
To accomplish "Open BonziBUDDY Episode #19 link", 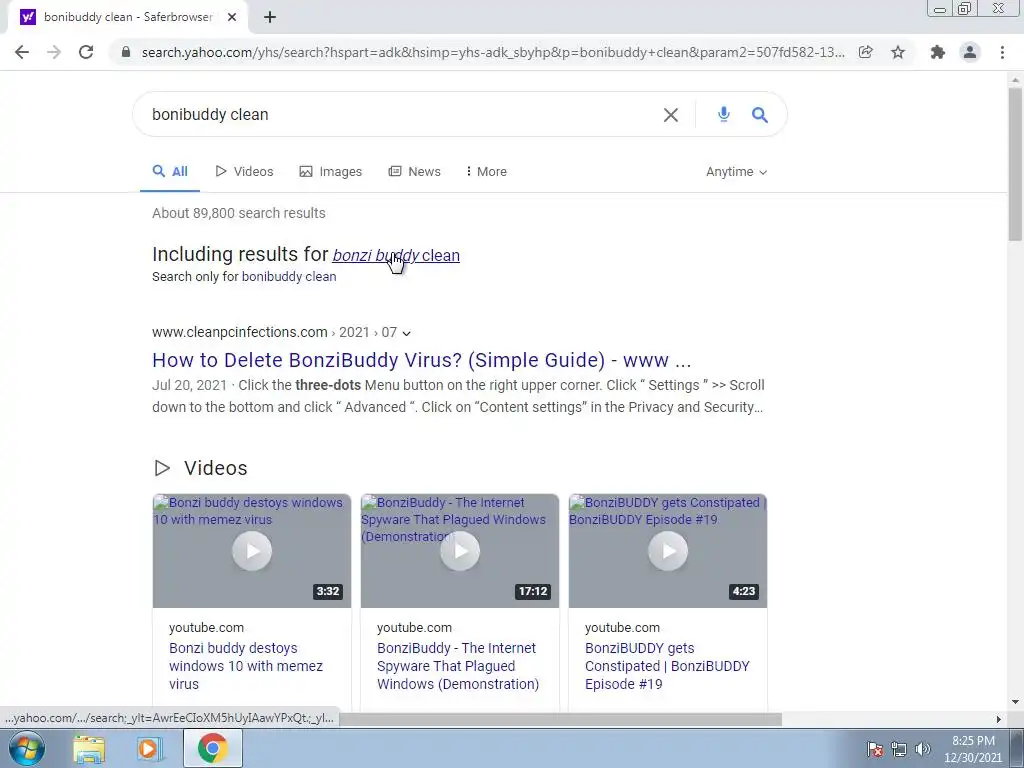I will pyautogui.click(x=667, y=666).
